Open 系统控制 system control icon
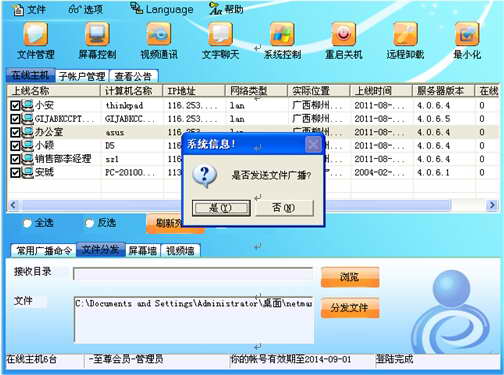The image size is (504, 375). tap(282, 34)
